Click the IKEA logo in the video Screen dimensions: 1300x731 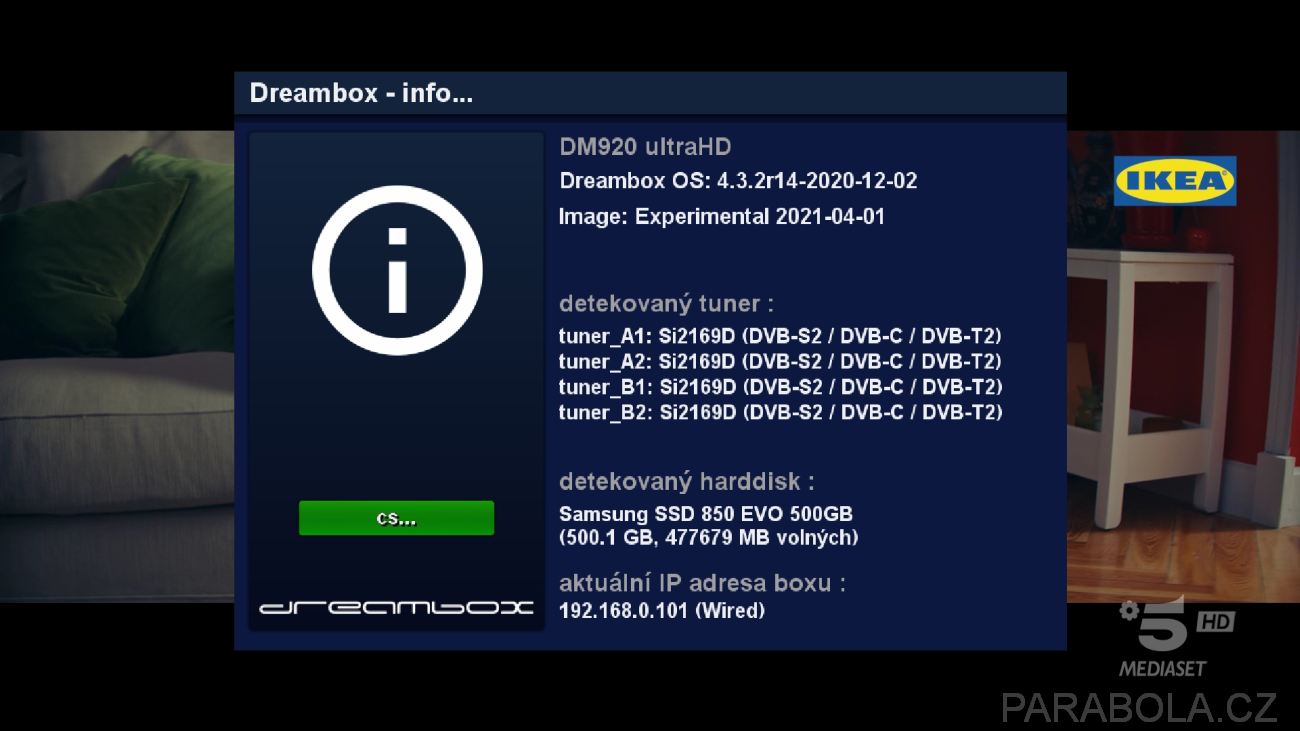coord(1175,181)
